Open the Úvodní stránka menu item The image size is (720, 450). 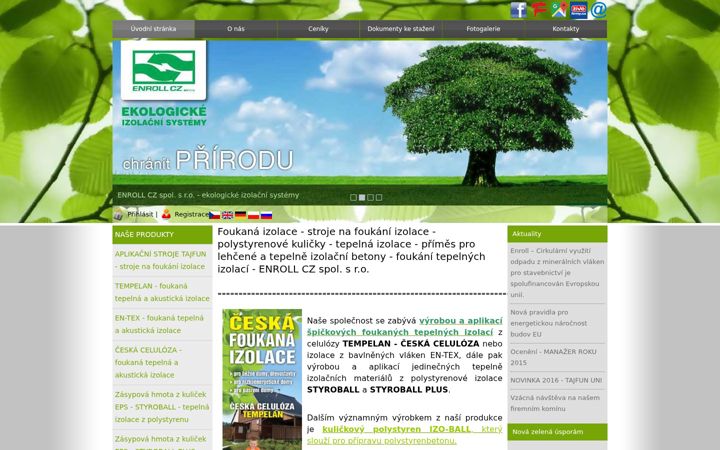pyautogui.click(x=153, y=29)
